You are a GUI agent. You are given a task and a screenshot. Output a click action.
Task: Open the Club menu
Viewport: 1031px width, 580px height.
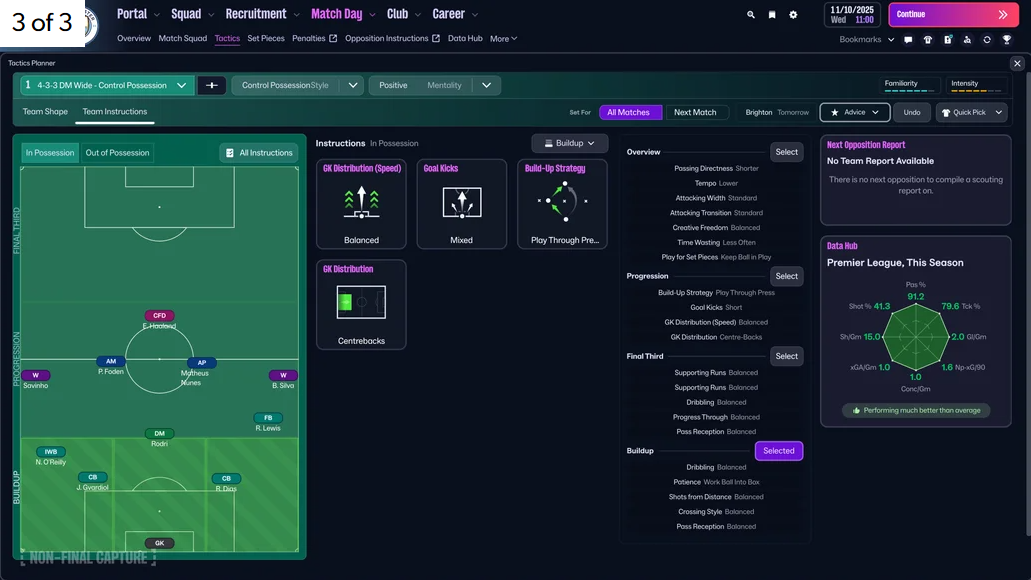403,14
